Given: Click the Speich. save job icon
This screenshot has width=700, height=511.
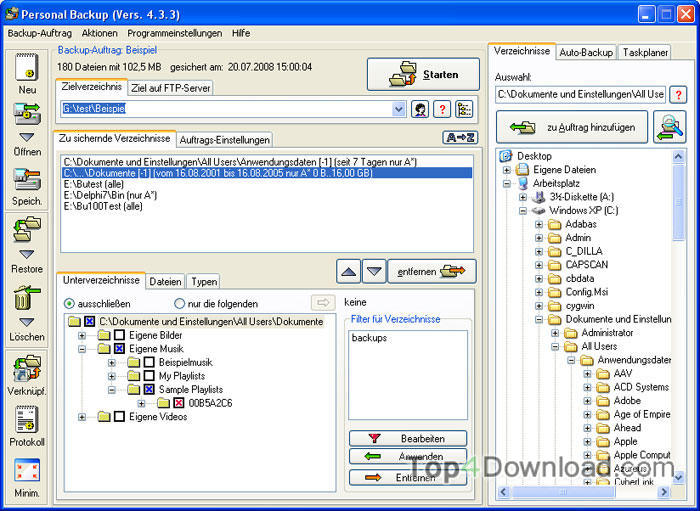Looking at the screenshot, I should [27, 179].
